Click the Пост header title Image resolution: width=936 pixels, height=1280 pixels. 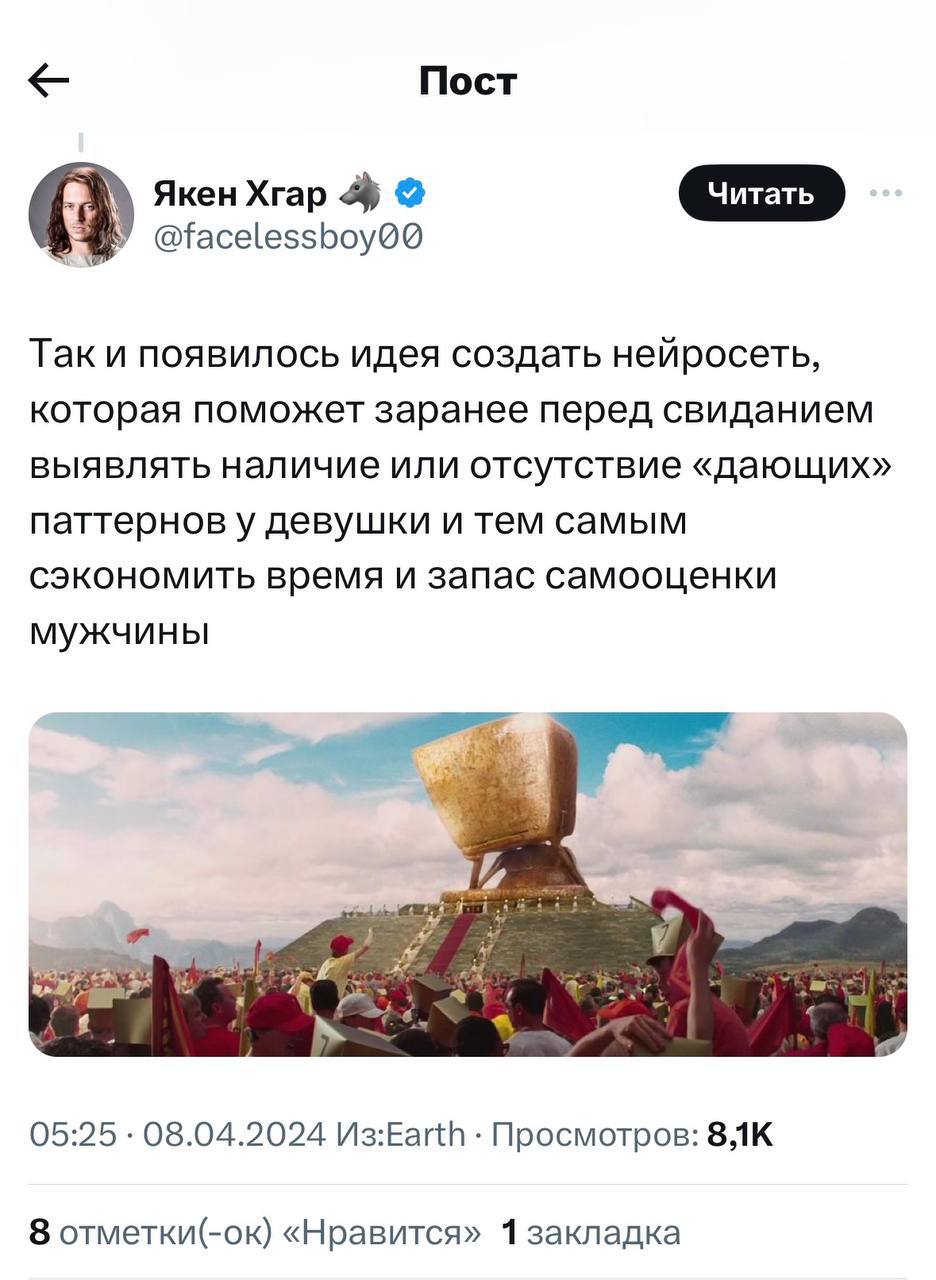click(x=468, y=80)
